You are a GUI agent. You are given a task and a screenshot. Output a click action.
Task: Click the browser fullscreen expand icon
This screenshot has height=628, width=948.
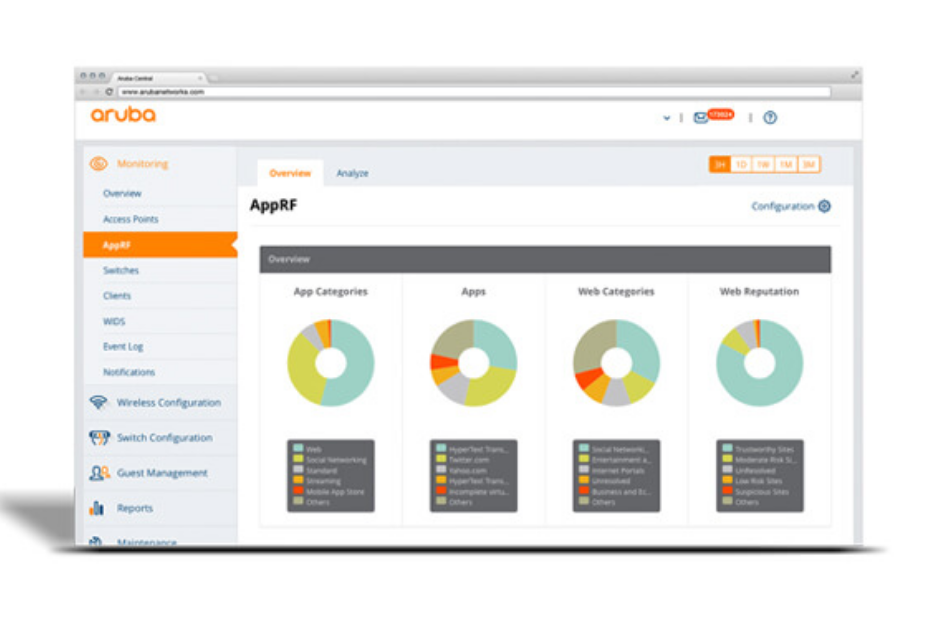854,75
